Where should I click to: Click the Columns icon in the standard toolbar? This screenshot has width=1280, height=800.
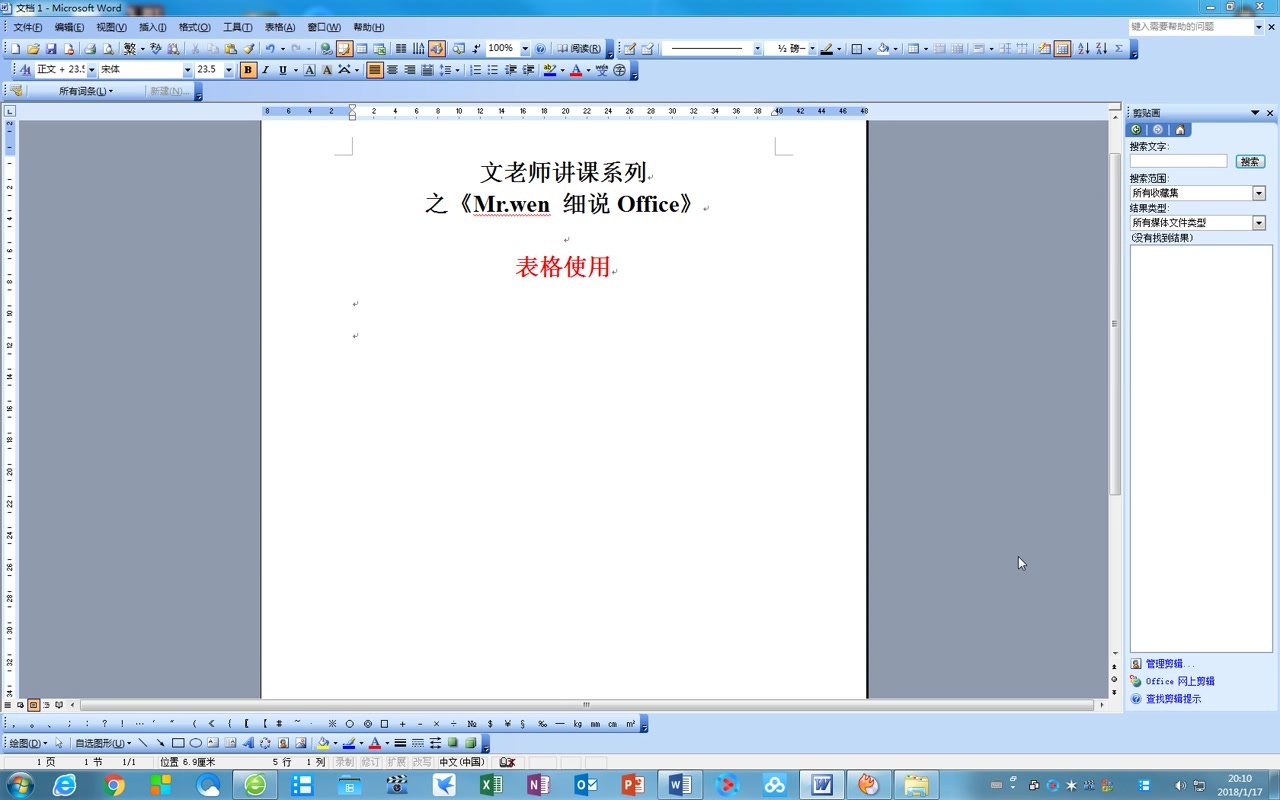(x=400, y=48)
